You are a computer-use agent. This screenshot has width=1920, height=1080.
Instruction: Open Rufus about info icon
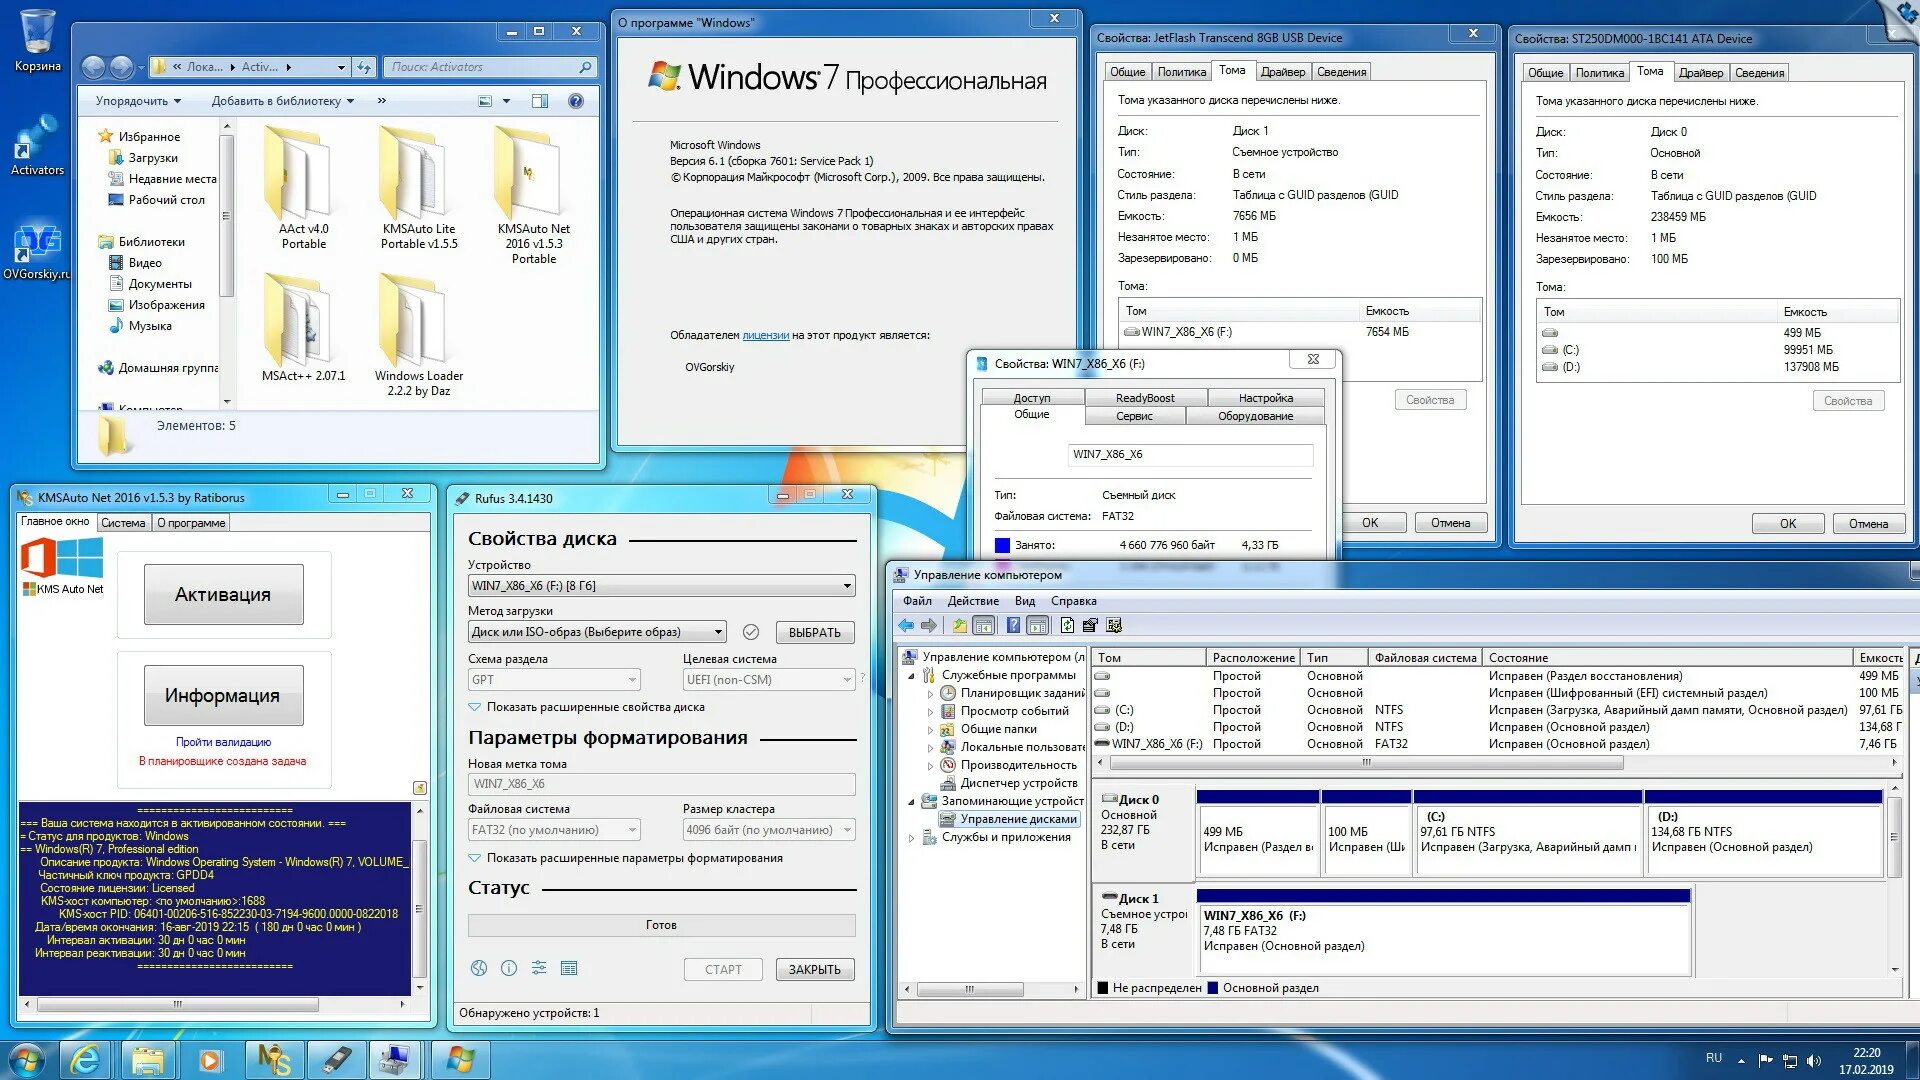(509, 968)
